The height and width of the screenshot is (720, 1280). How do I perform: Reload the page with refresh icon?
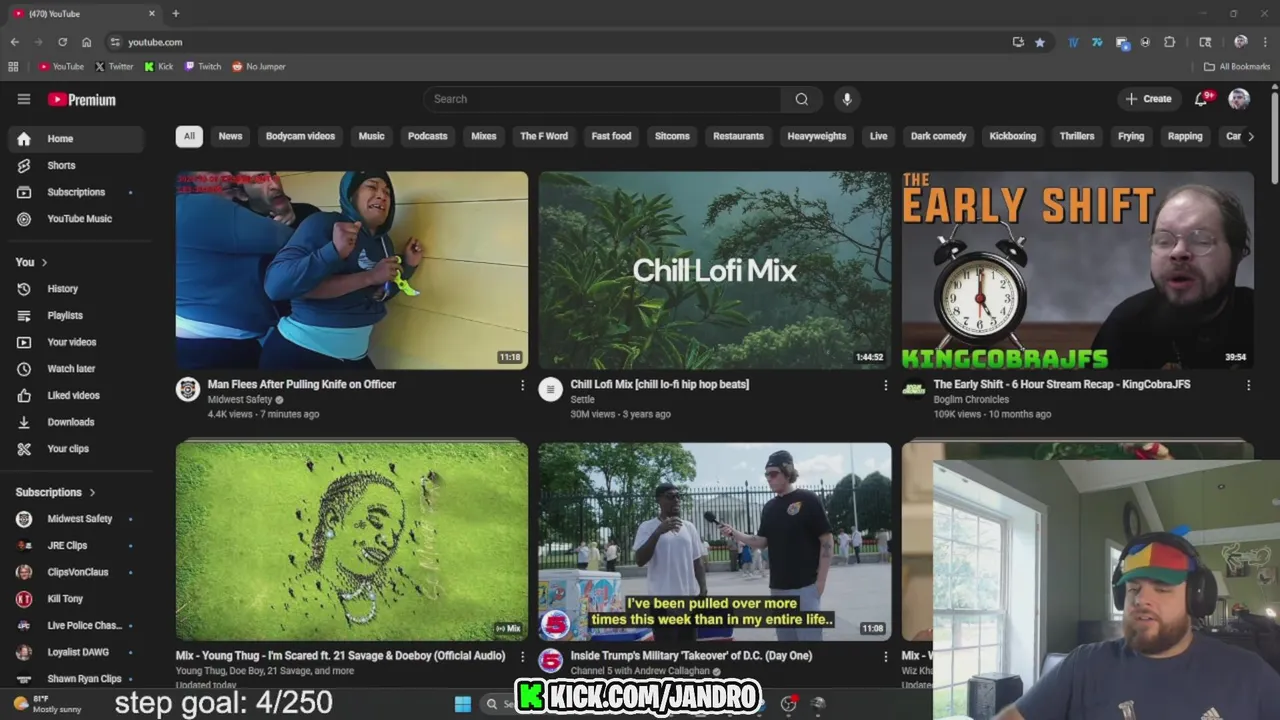pos(62,42)
